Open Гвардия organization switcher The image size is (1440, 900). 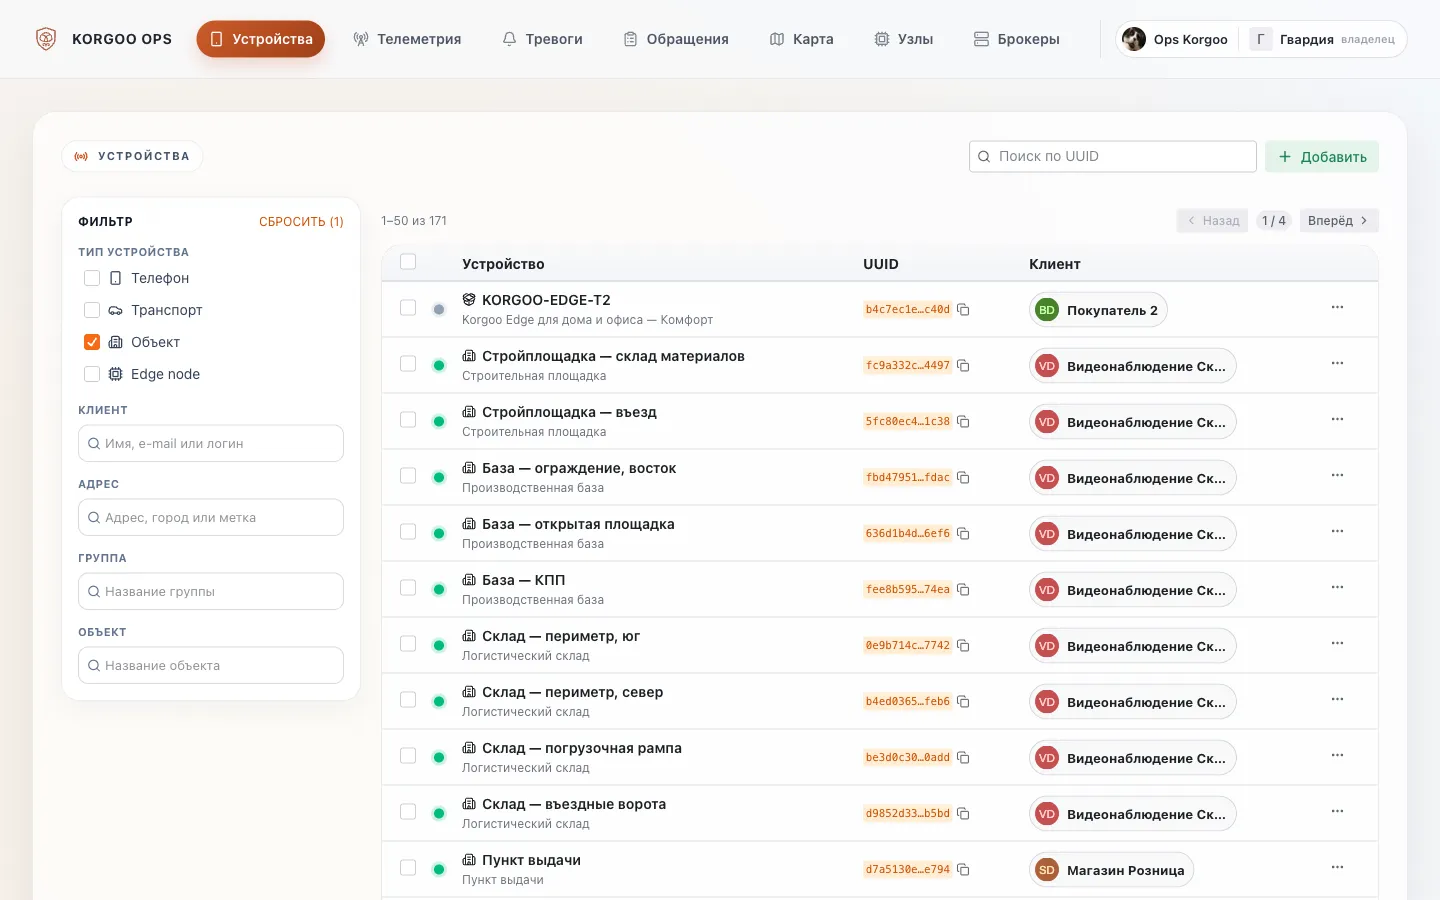pos(1322,39)
